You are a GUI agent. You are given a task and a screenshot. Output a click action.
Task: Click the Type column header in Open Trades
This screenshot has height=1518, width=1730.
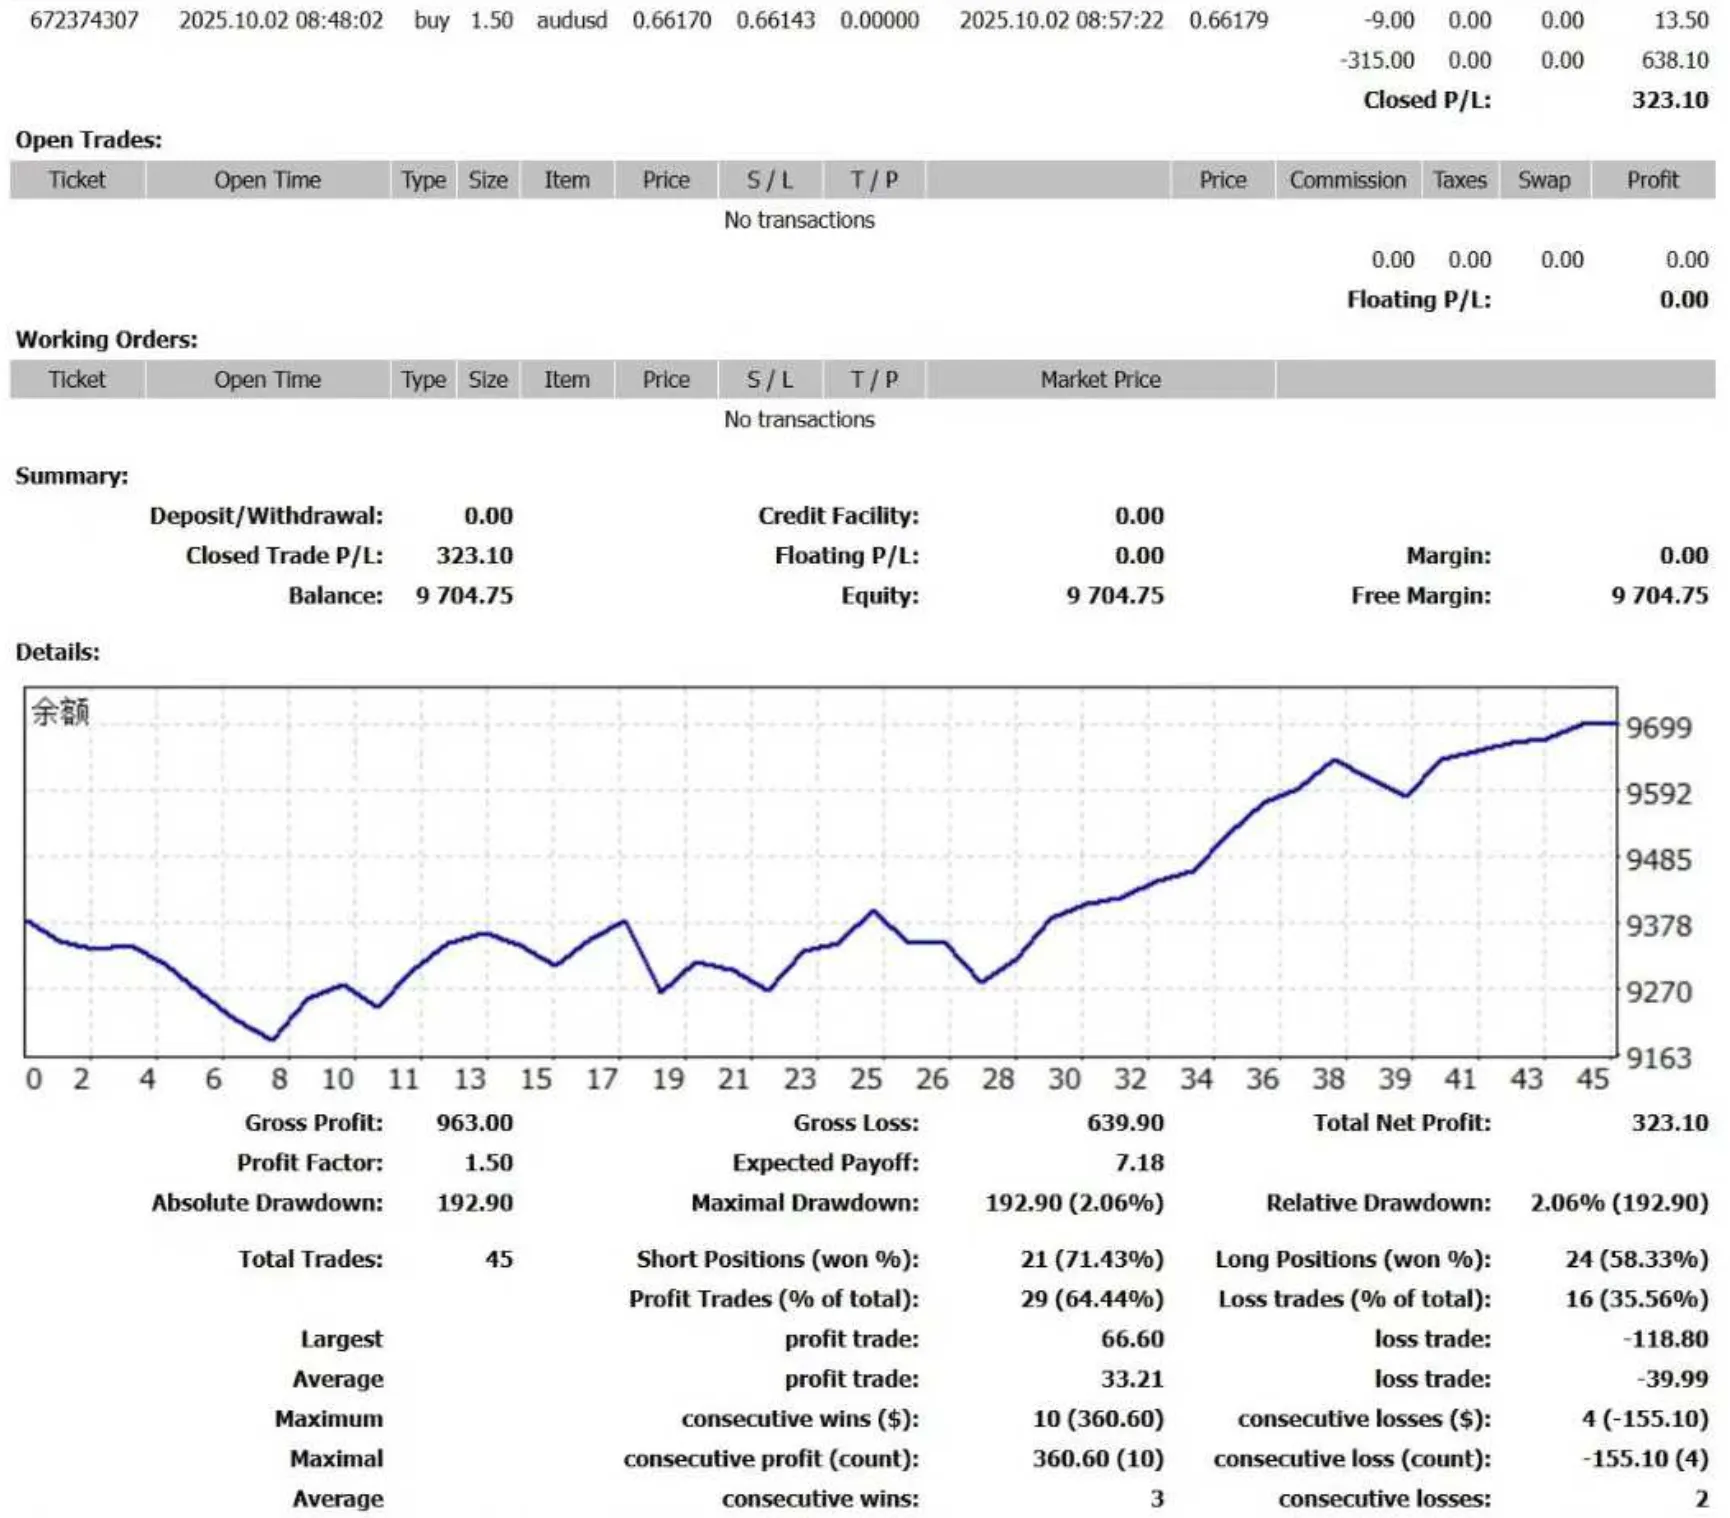click(x=422, y=180)
